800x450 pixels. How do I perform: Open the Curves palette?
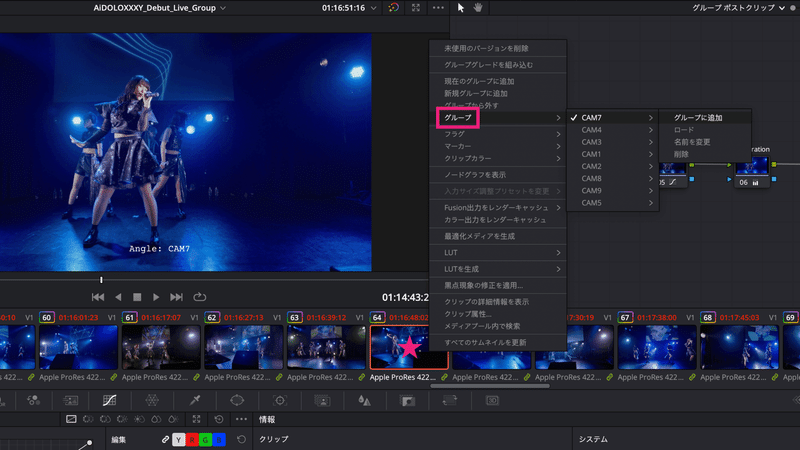pos(109,401)
